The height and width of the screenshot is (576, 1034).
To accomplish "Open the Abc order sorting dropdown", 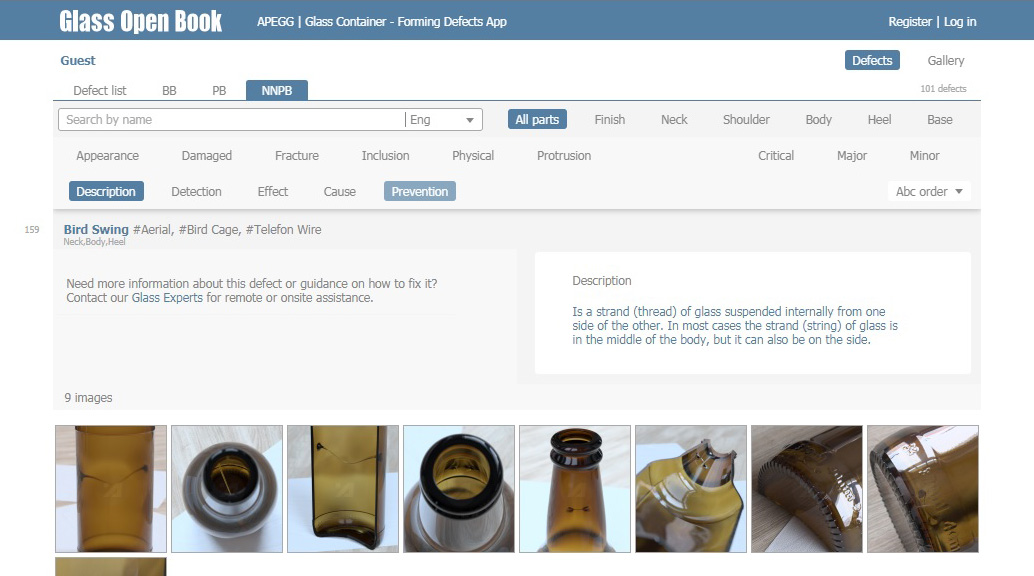I will [x=928, y=191].
